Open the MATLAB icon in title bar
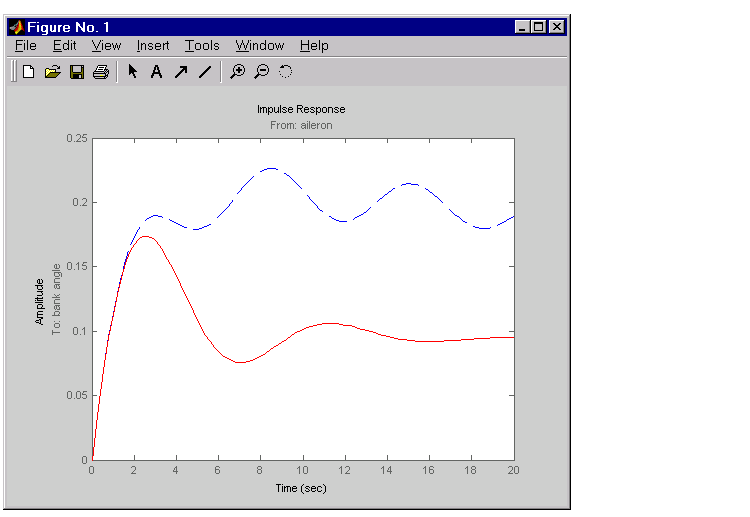Image resolution: width=750 pixels, height=517 pixels. point(16,27)
